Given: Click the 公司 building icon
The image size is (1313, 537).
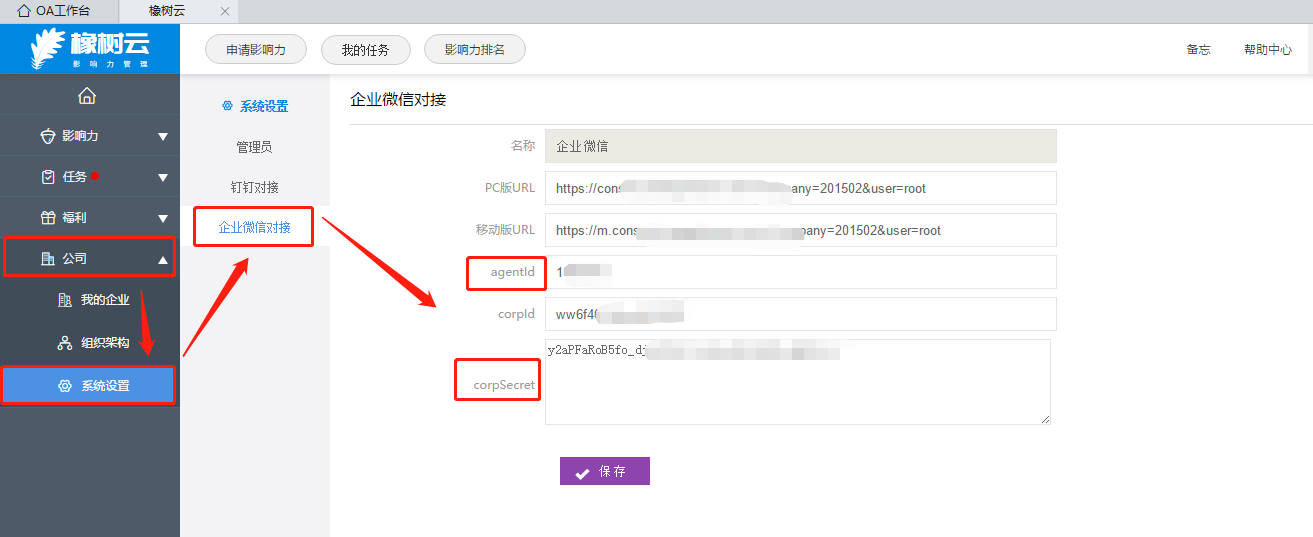Looking at the screenshot, I should (48, 258).
